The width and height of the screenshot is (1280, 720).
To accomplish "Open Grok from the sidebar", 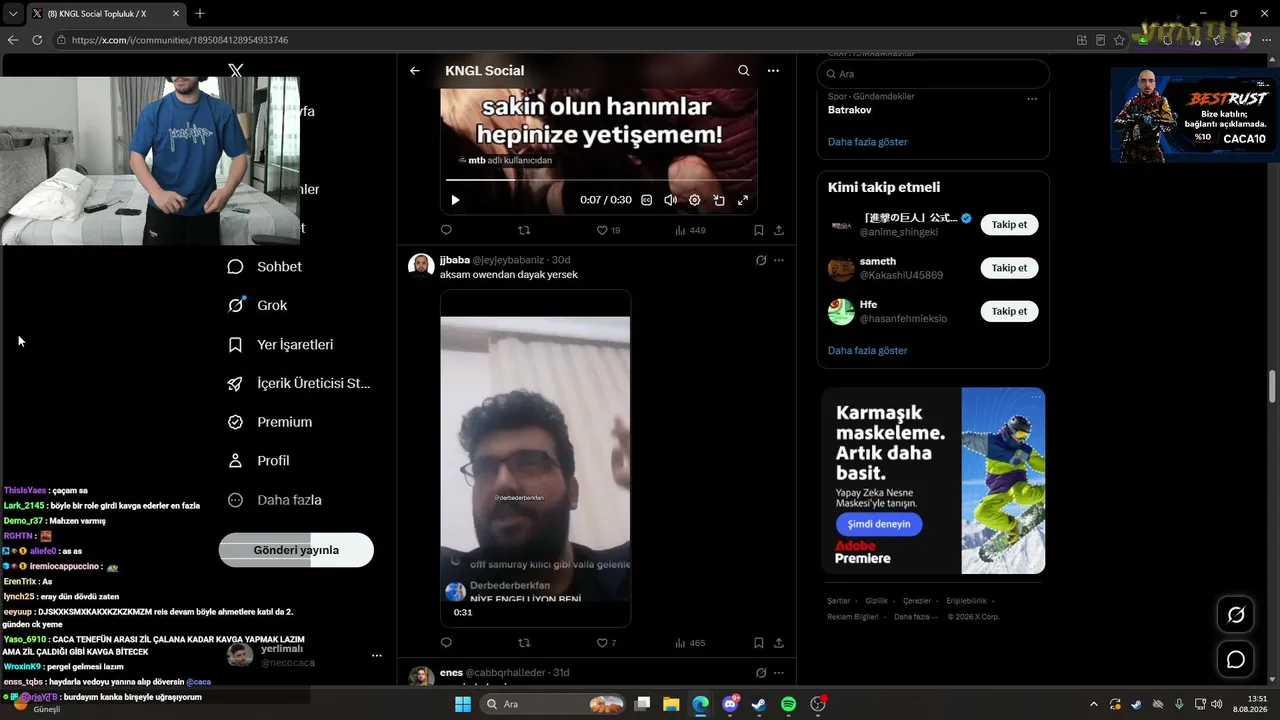I will coord(258,306).
